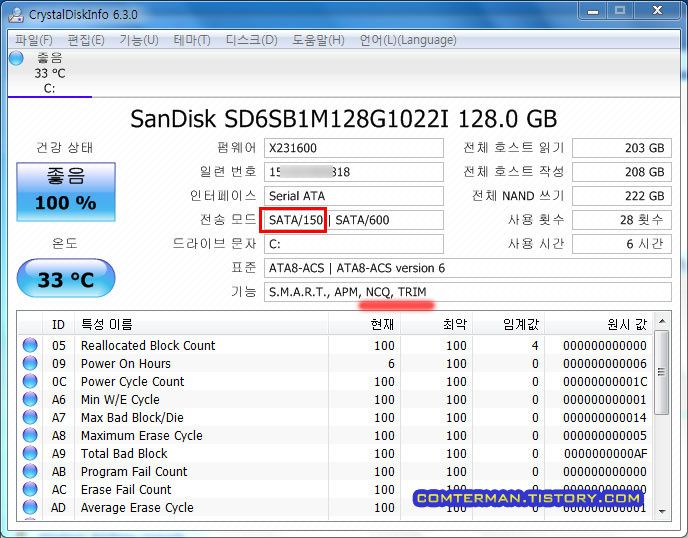Click status icon of Max Bad Block/Die
This screenshot has width=688, height=538.
pos(30,417)
